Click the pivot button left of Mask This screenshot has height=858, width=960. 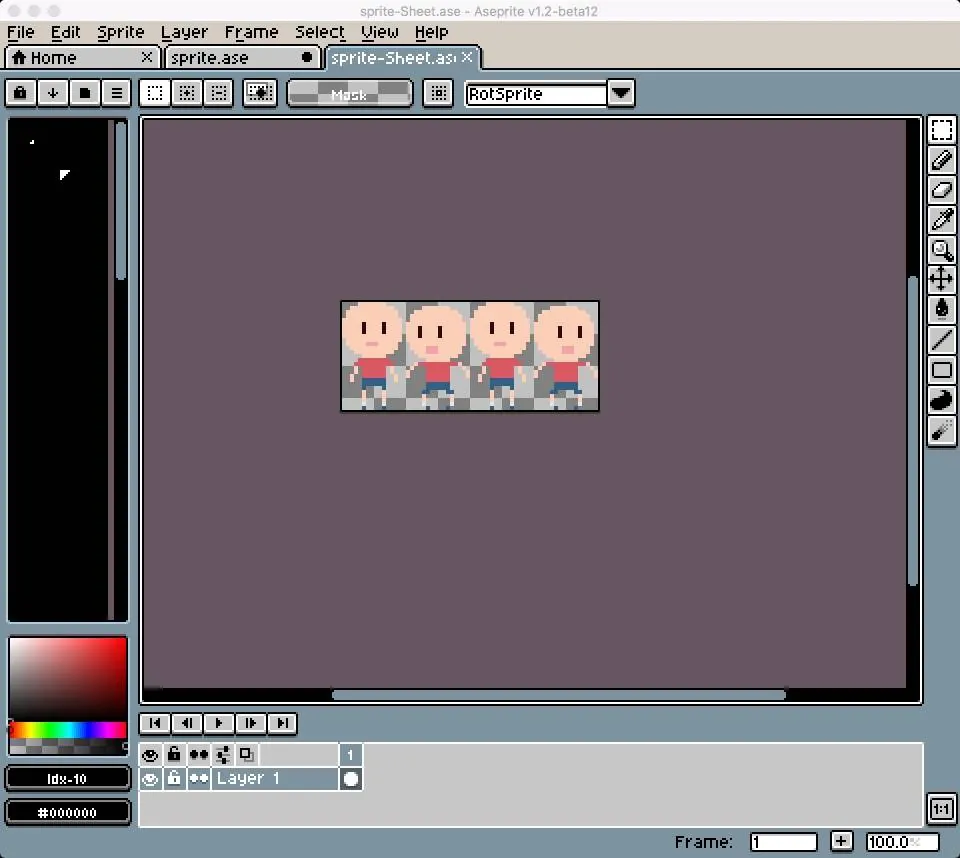point(260,93)
